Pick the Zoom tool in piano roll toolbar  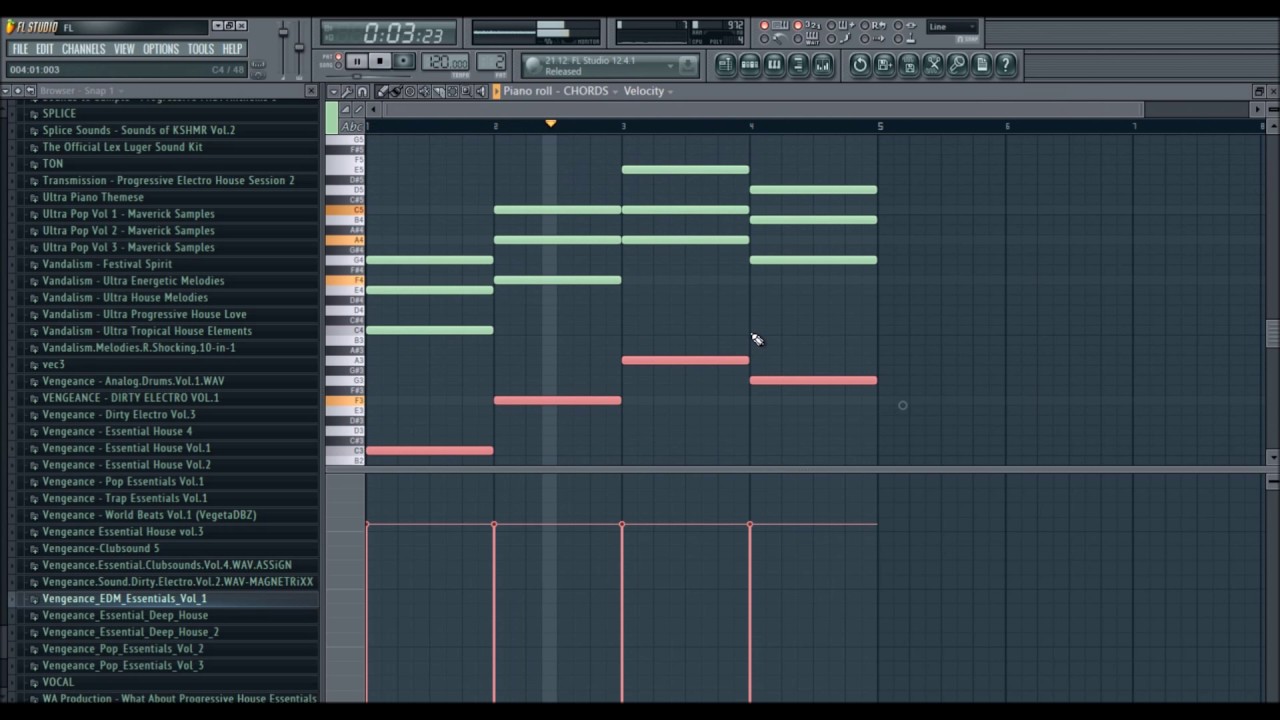click(x=466, y=91)
